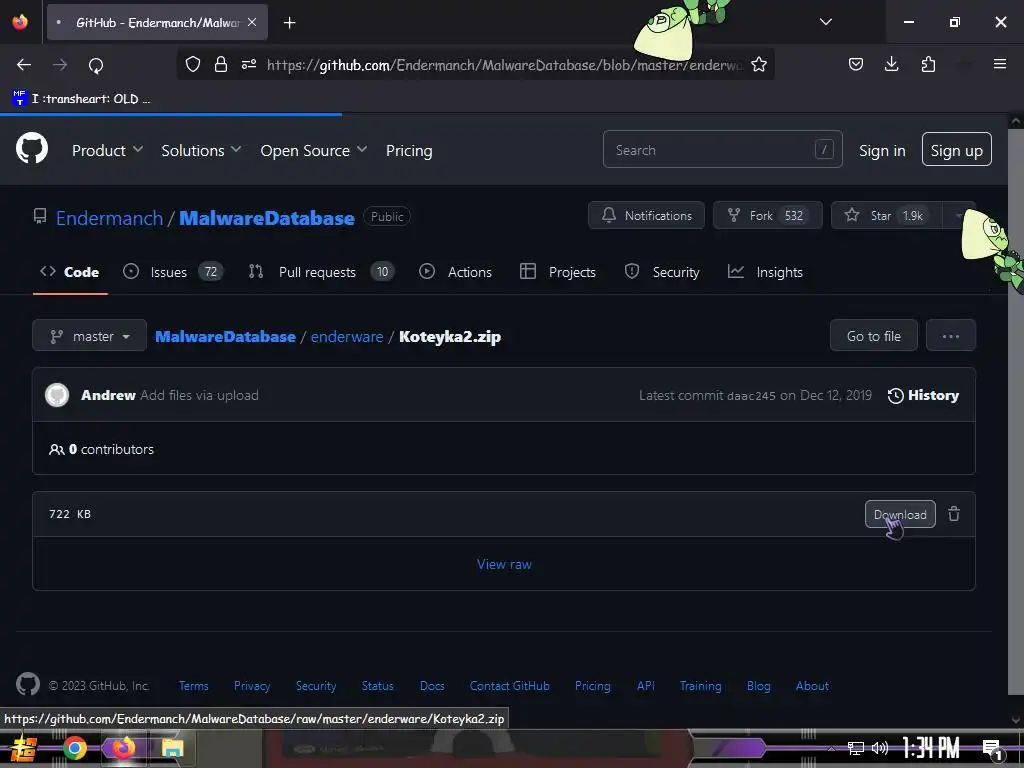Viewport: 1024px width, 768px height.
Task: Open the master branch selector dropdown
Action: point(89,336)
